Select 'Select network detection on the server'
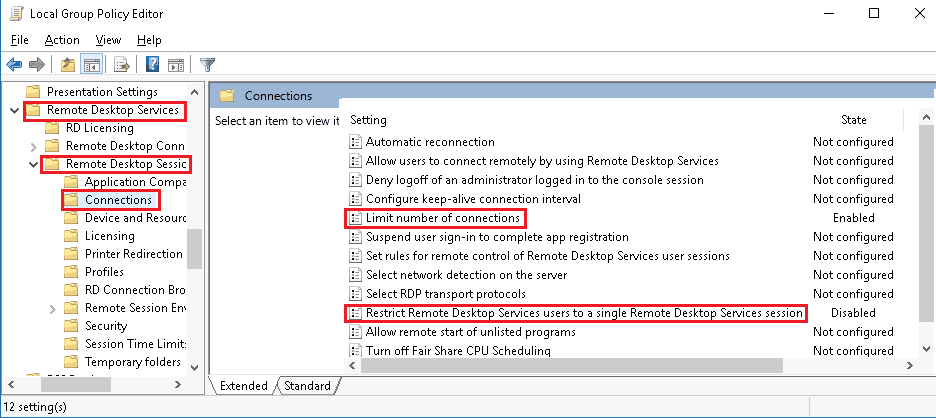Screen dimensions: 936x418 (x=466, y=275)
